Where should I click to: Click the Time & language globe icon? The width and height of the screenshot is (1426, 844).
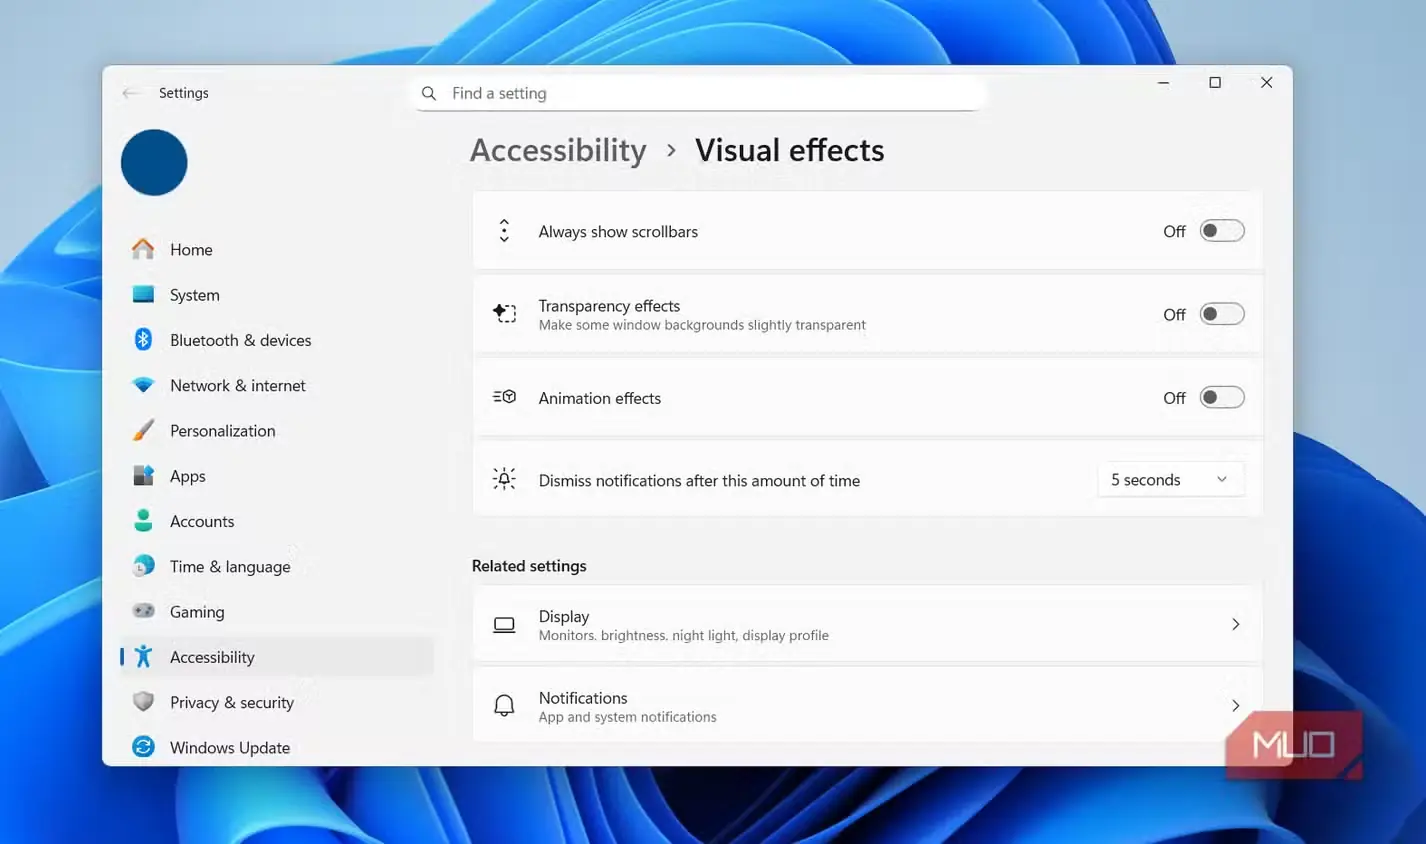[x=143, y=566]
